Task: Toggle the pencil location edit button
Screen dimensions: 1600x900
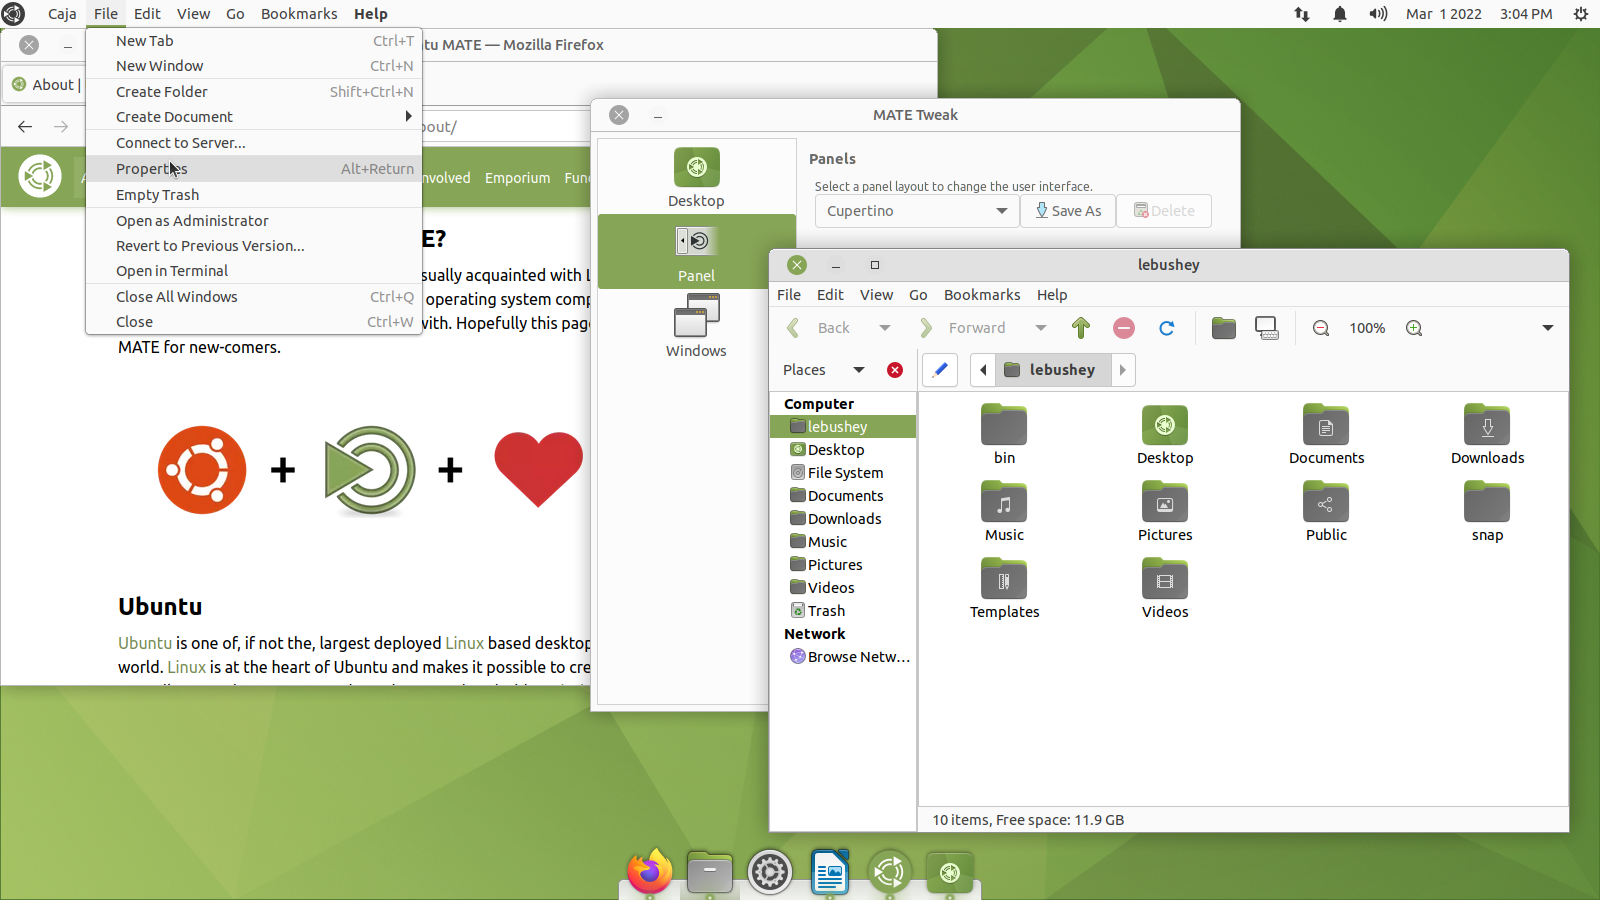Action: pyautogui.click(x=940, y=370)
